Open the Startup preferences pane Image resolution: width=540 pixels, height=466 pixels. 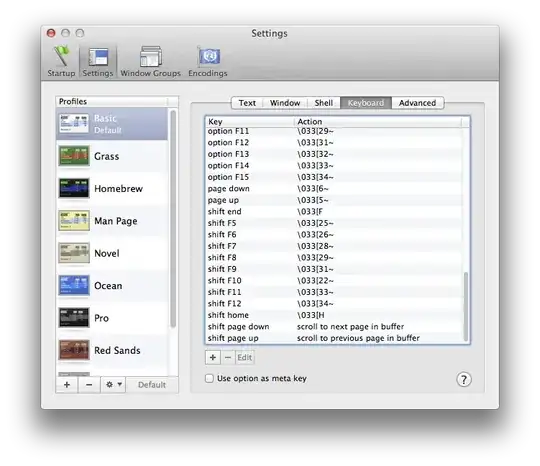(x=61, y=61)
